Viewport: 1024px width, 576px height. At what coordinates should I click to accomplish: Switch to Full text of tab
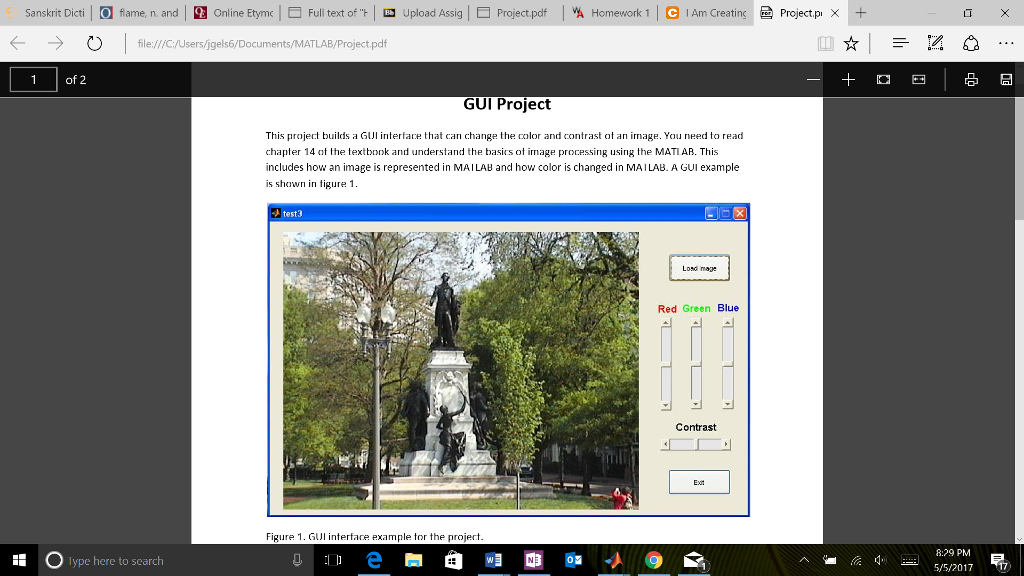pos(328,12)
